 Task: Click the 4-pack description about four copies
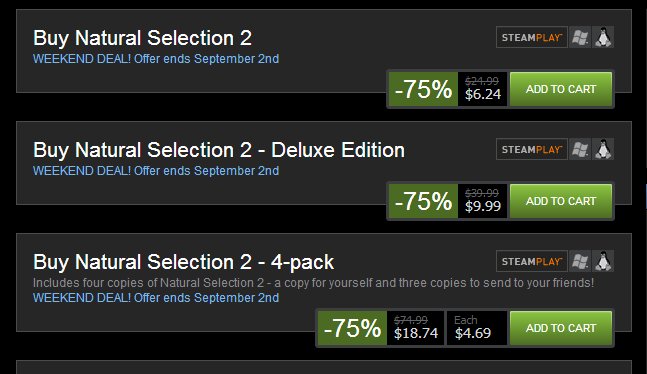[x=314, y=283]
